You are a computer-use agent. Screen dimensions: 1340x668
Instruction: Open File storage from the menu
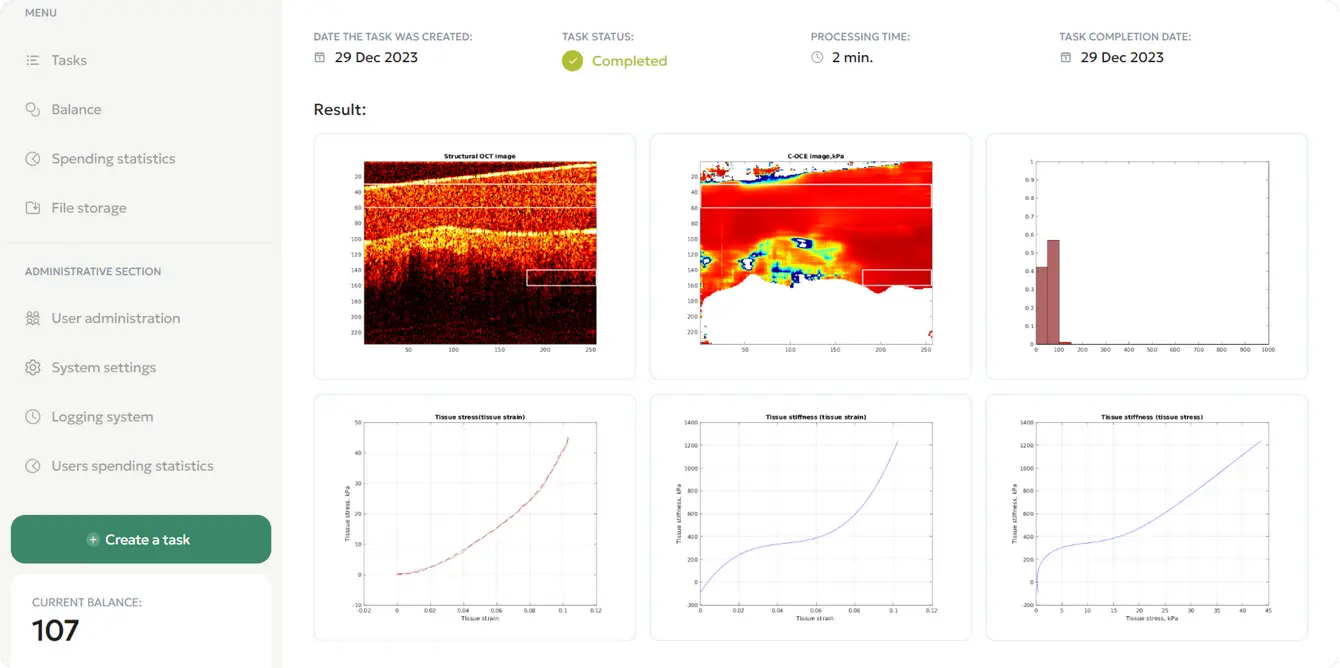89,208
